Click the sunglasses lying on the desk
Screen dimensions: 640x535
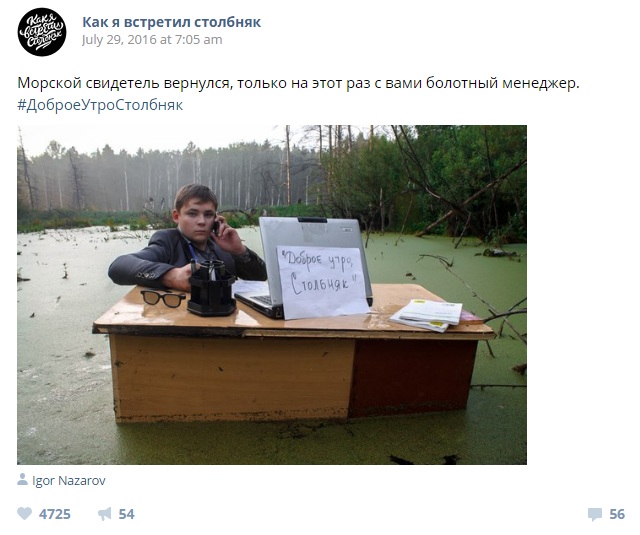tap(163, 298)
